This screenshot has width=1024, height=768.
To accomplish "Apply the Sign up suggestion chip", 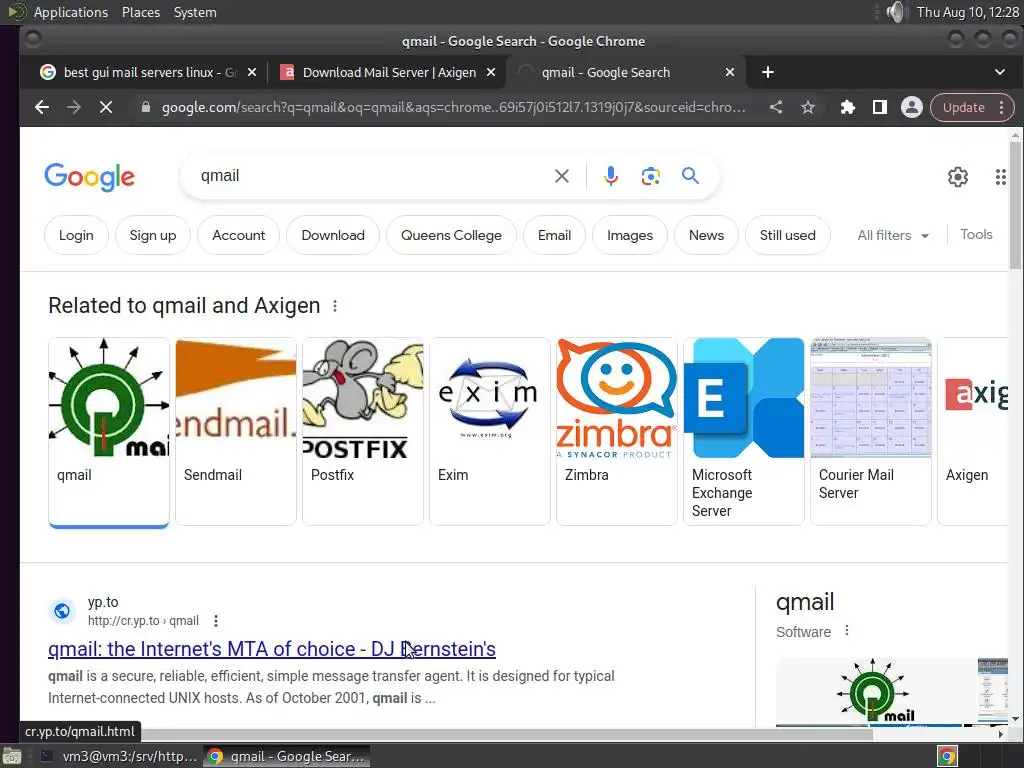I will tap(153, 235).
